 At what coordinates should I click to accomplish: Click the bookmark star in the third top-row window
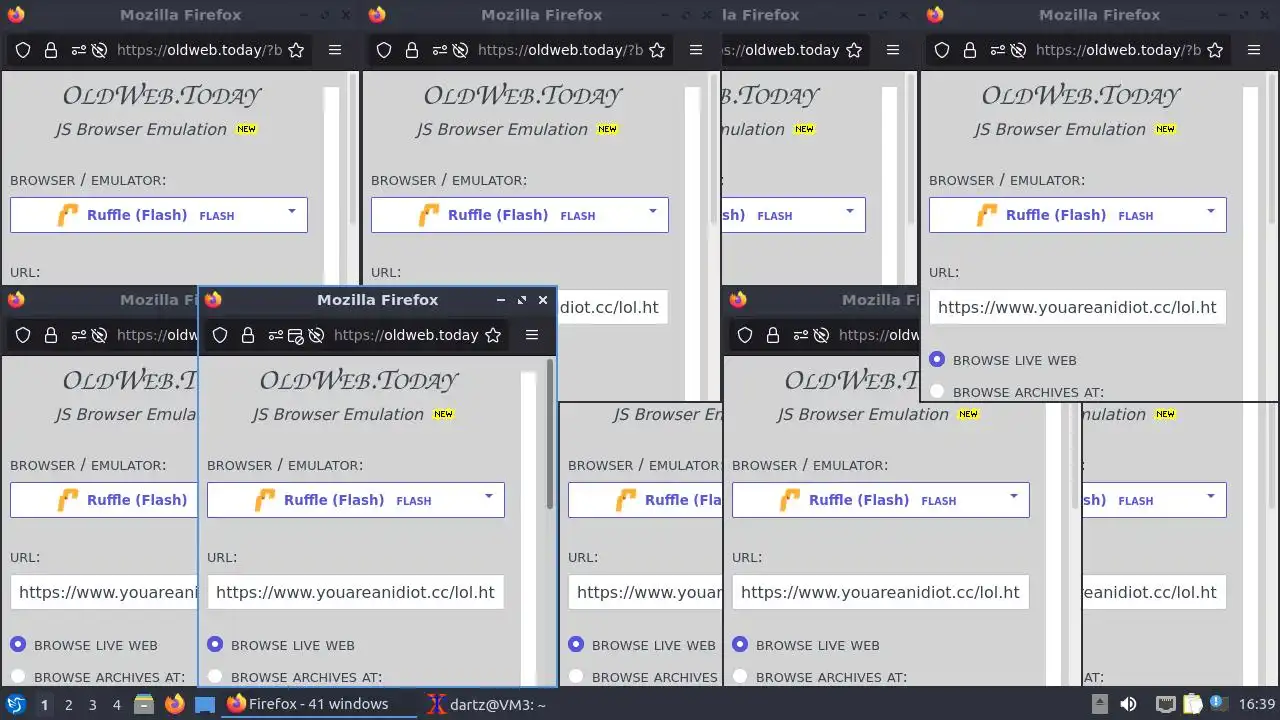pos(854,50)
